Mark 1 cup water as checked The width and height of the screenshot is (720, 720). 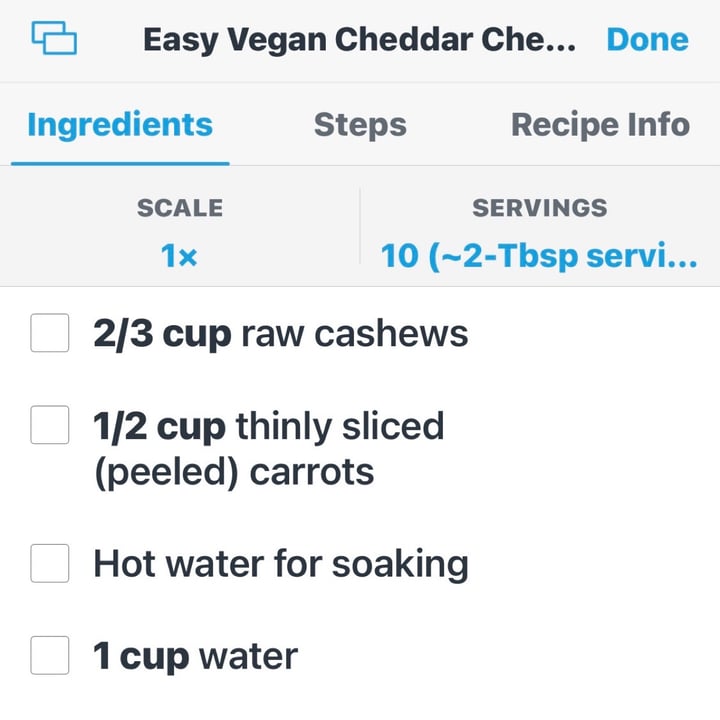[x=50, y=655]
